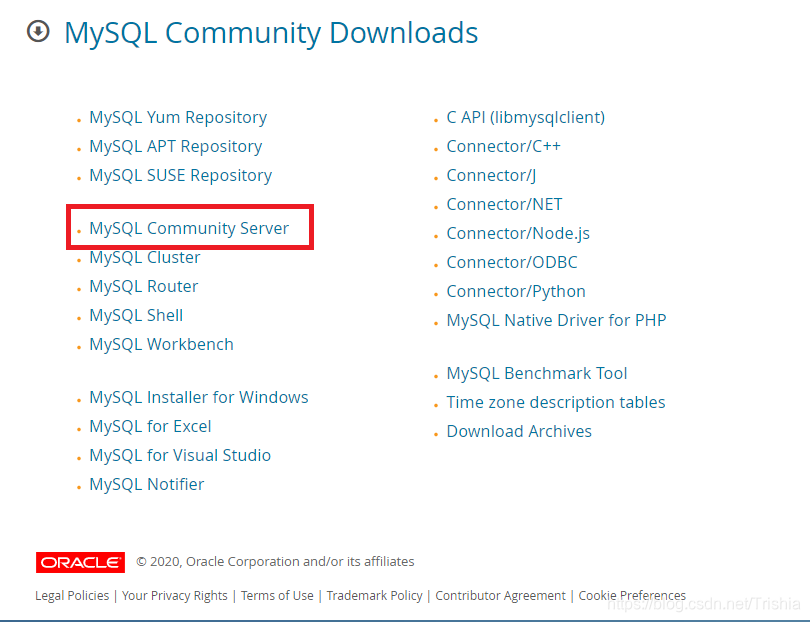Open Download Archives link
The width and height of the screenshot is (810, 622).
519,431
